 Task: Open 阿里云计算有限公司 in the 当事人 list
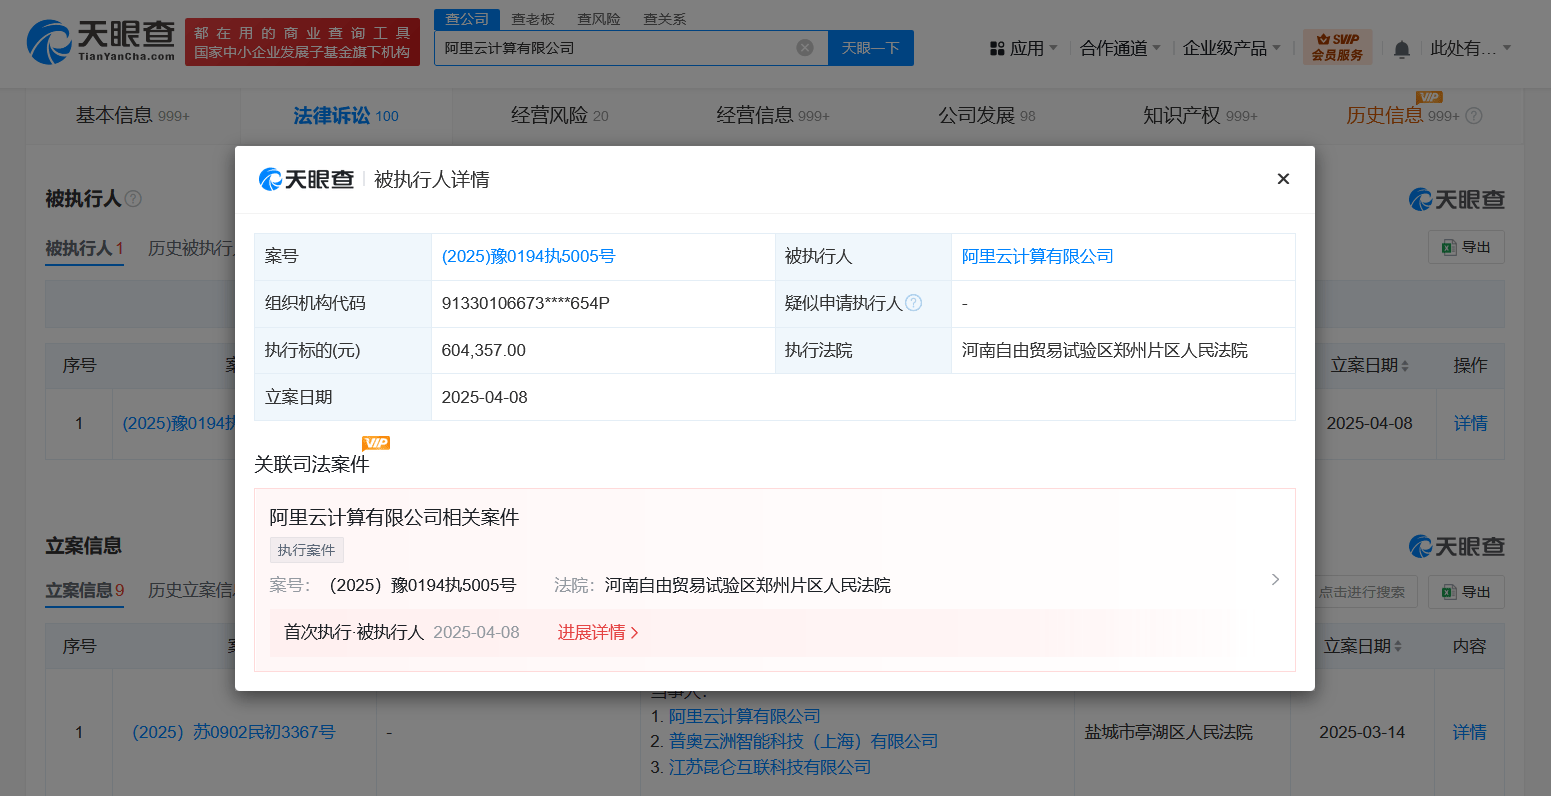[744, 717]
